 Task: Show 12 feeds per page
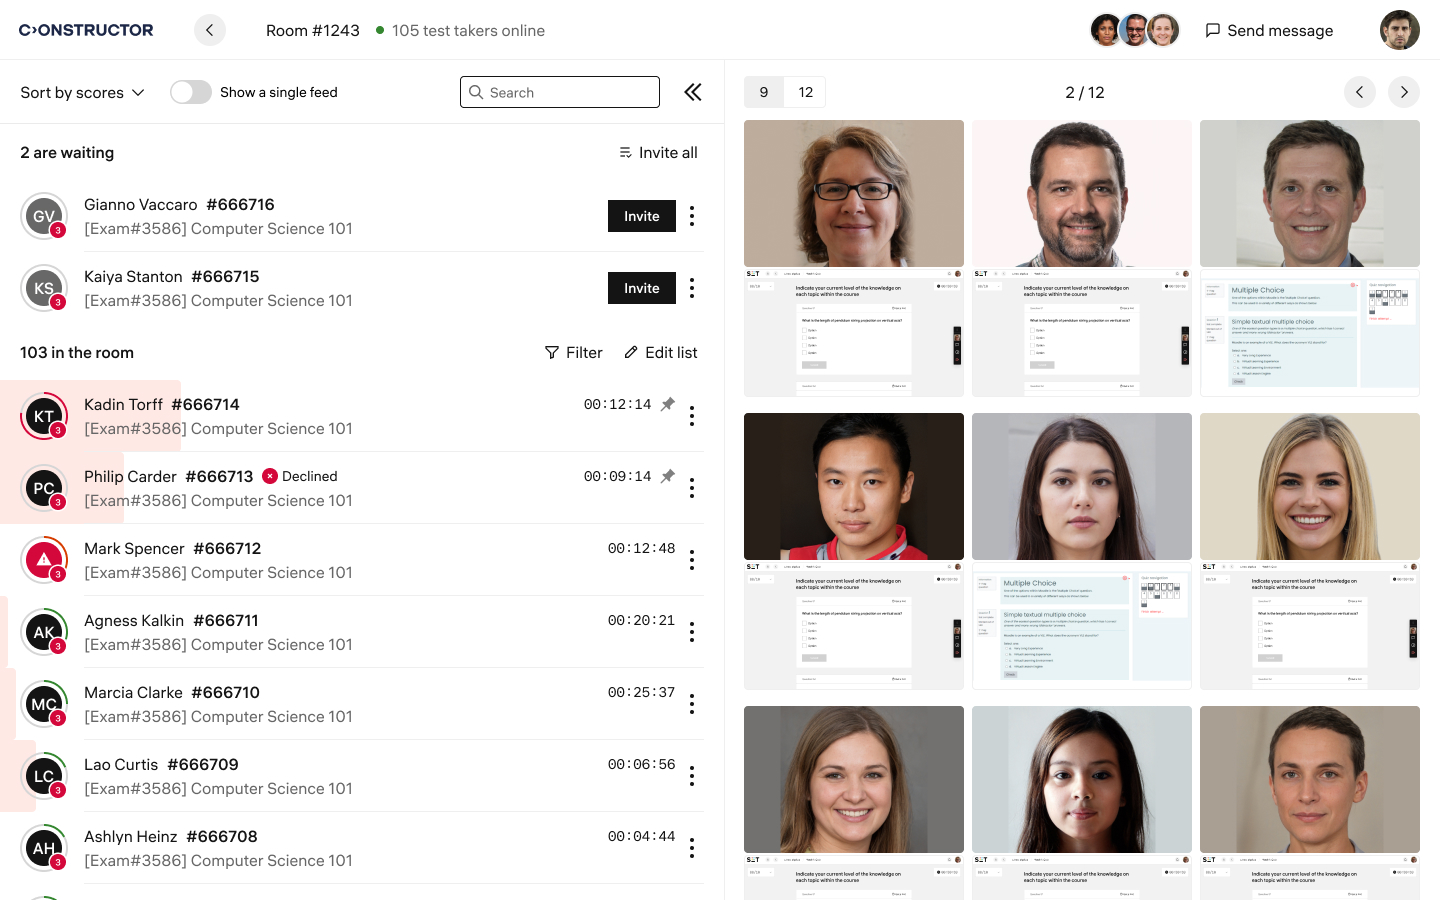(806, 92)
